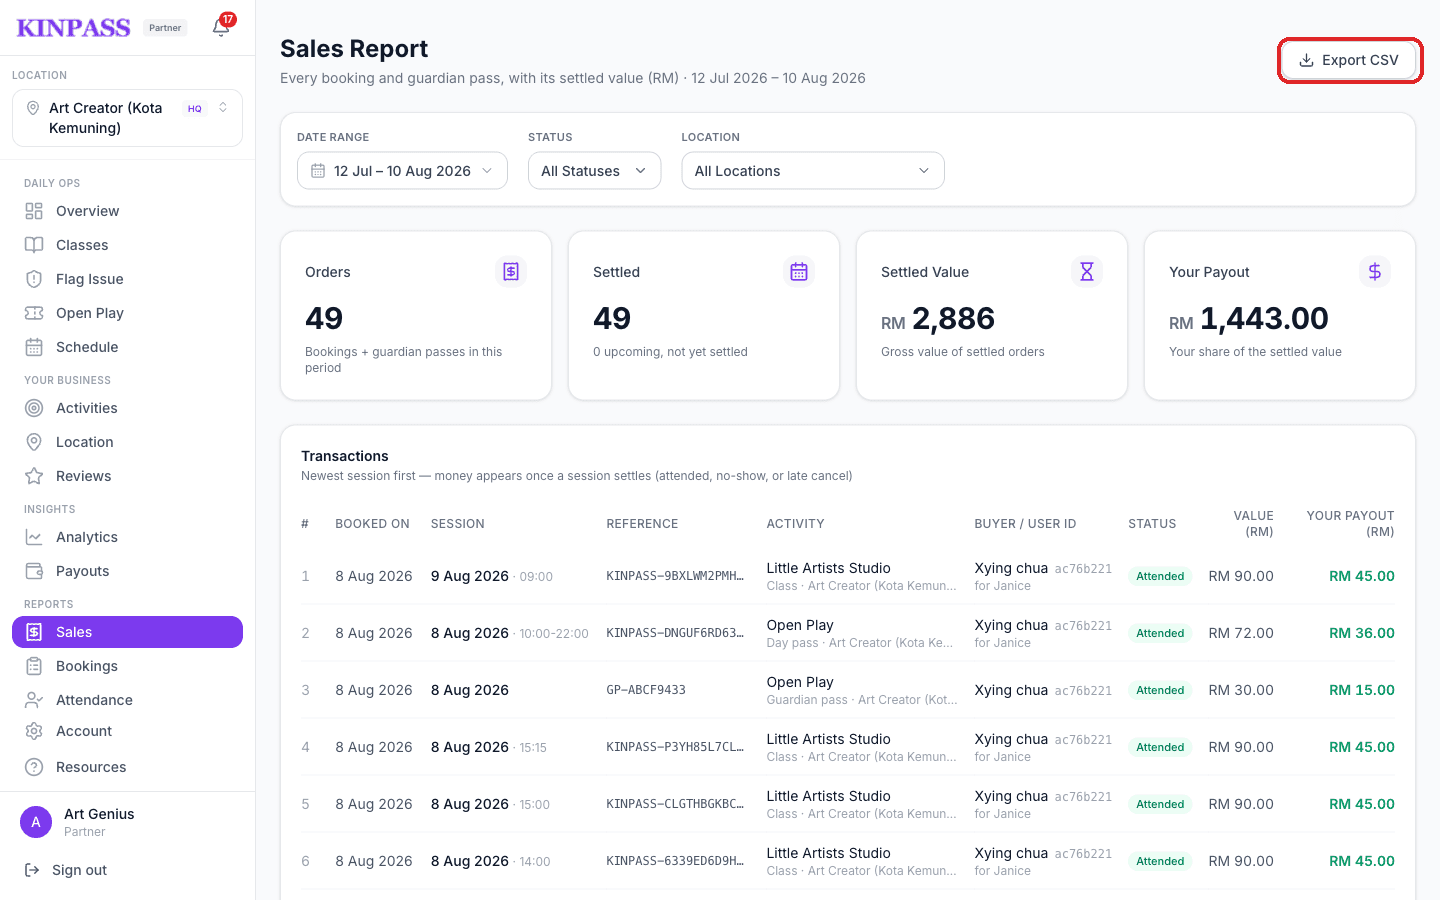Click the Transactions heading
This screenshot has height=900, width=1440.
click(x=345, y=456)
